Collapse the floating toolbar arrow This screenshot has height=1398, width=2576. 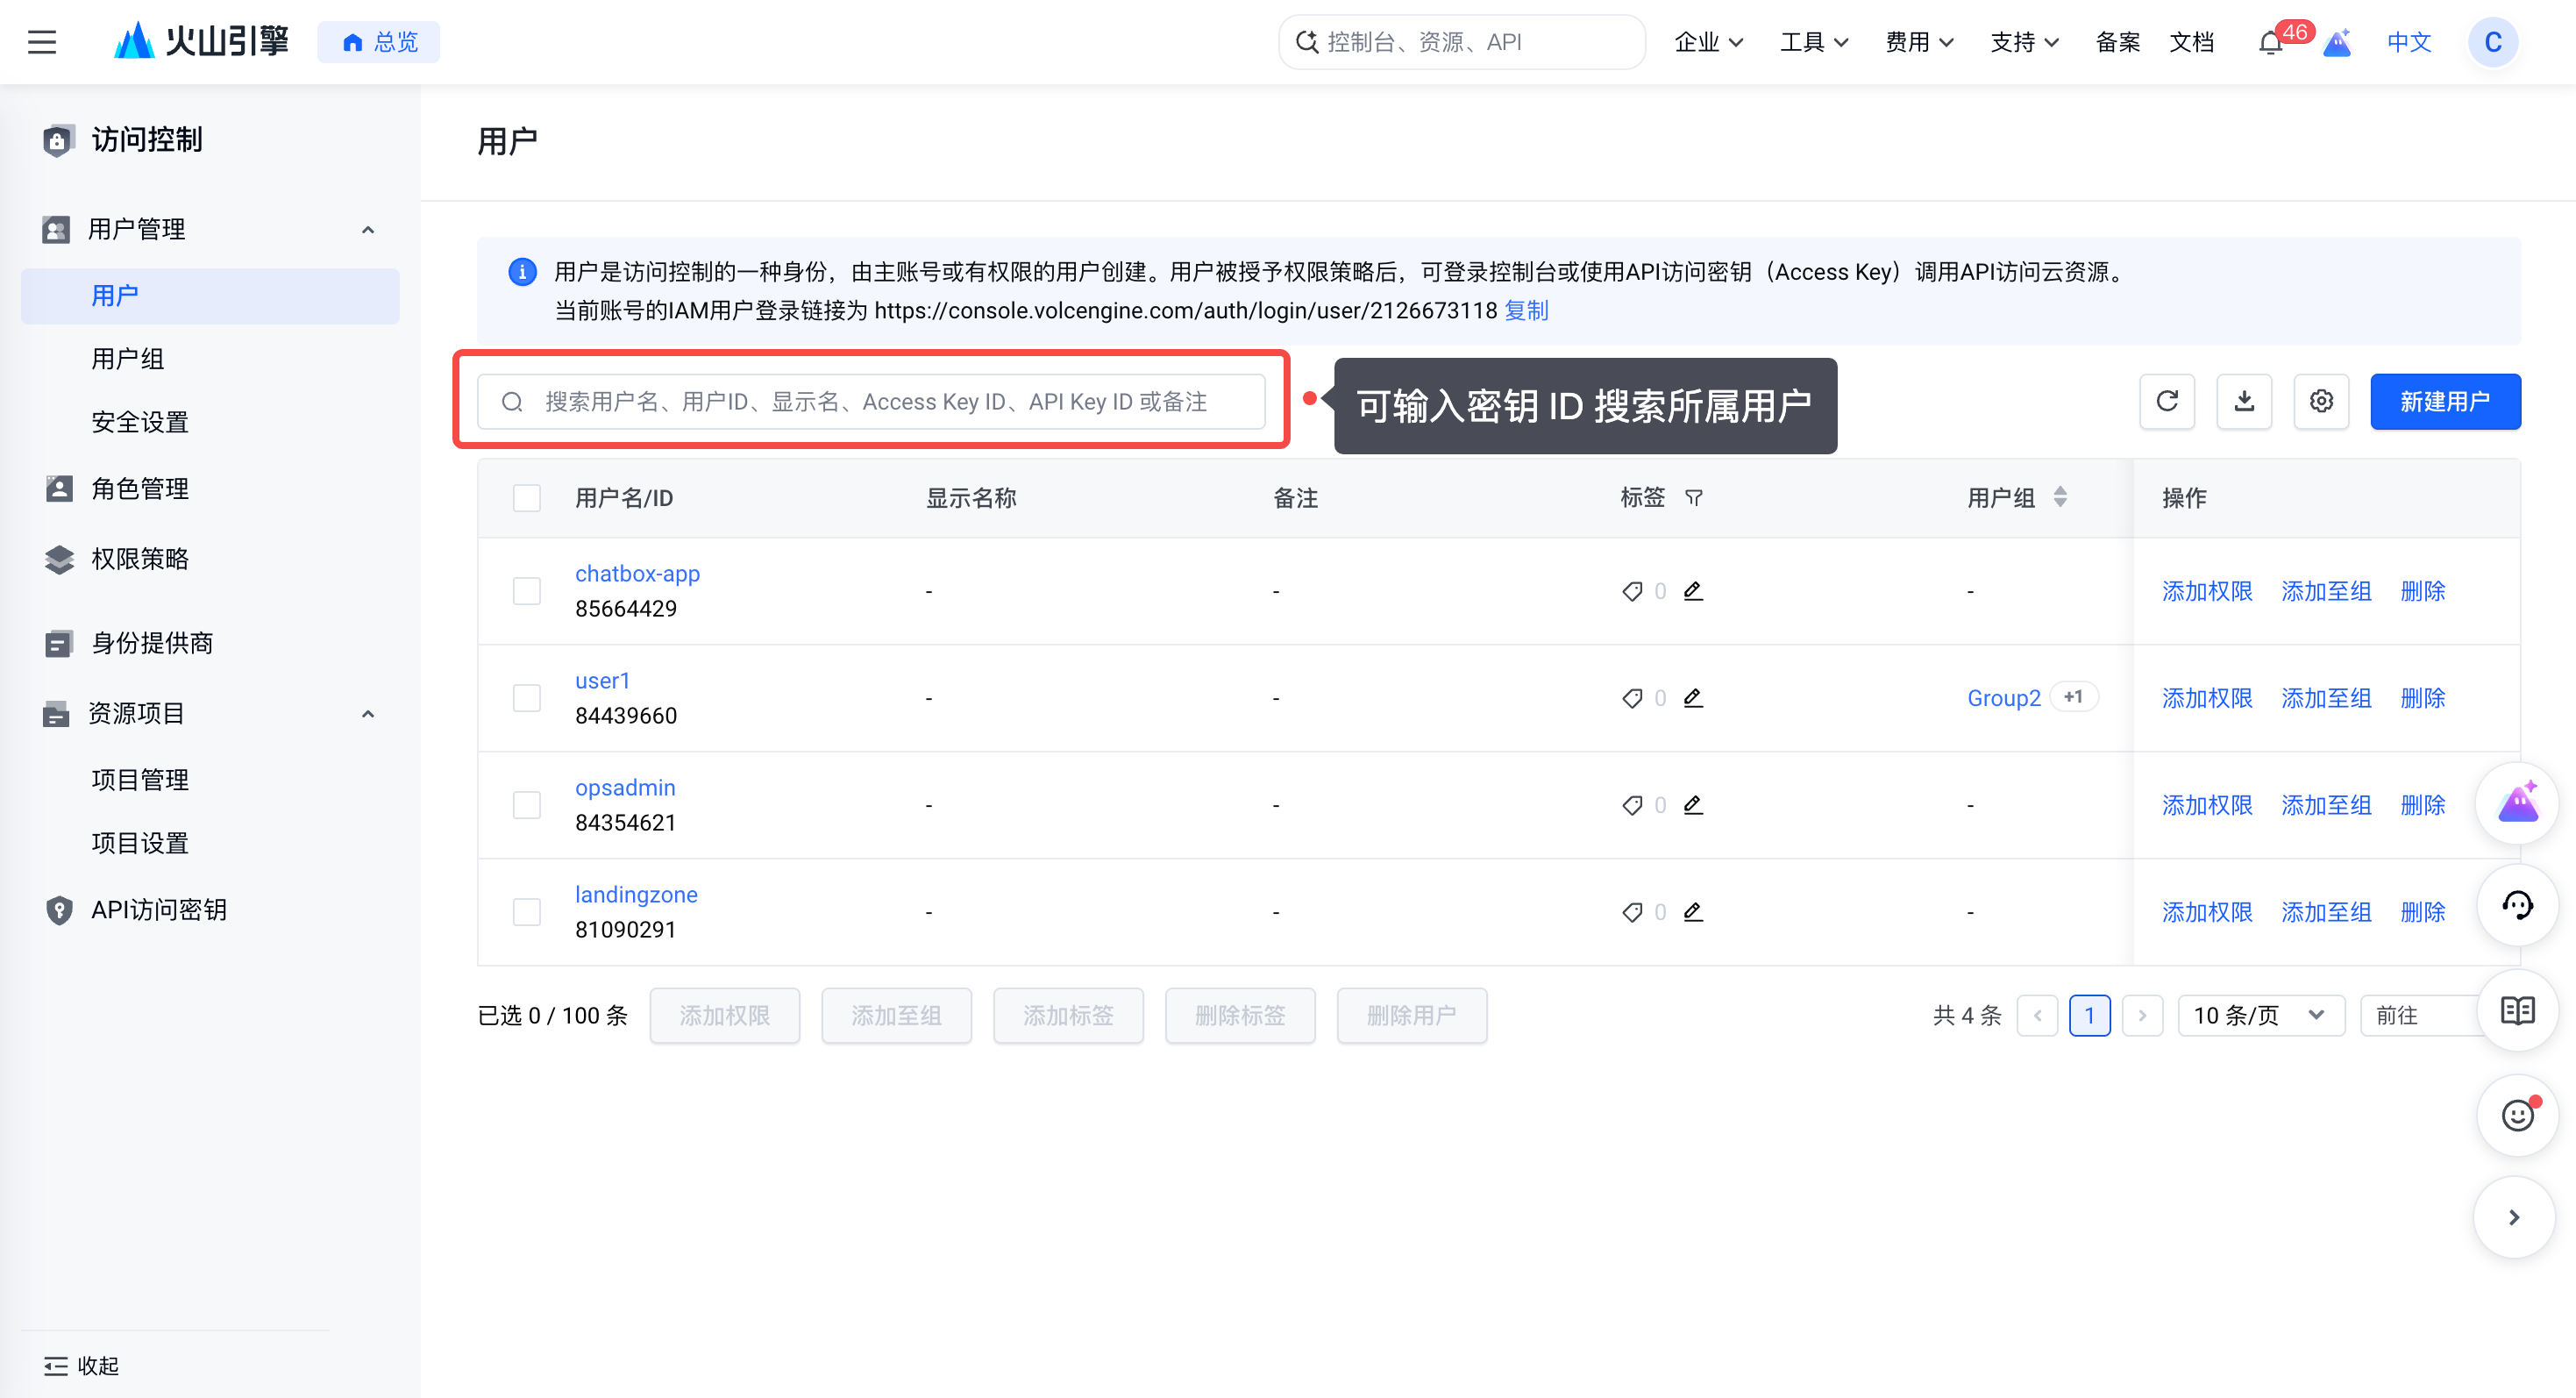2514,1217
